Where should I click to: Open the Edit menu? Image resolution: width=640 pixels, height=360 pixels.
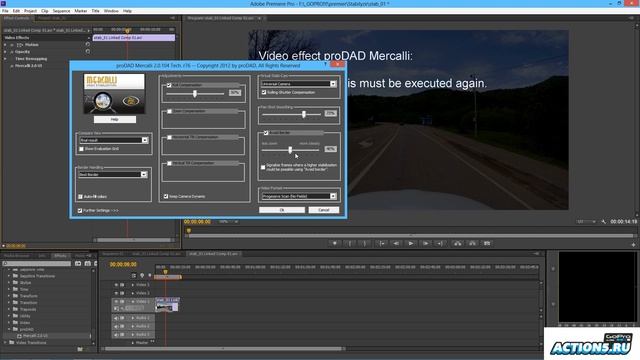[x=16, y=11]
